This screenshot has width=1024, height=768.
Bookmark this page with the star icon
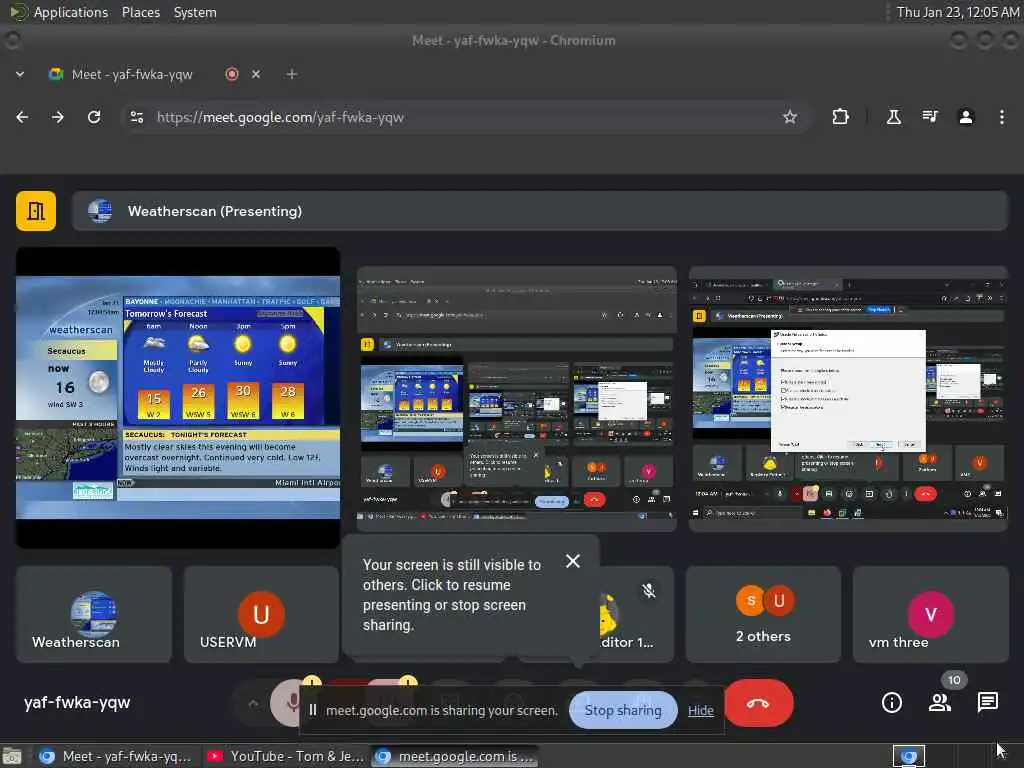click(x=790, y=117)
